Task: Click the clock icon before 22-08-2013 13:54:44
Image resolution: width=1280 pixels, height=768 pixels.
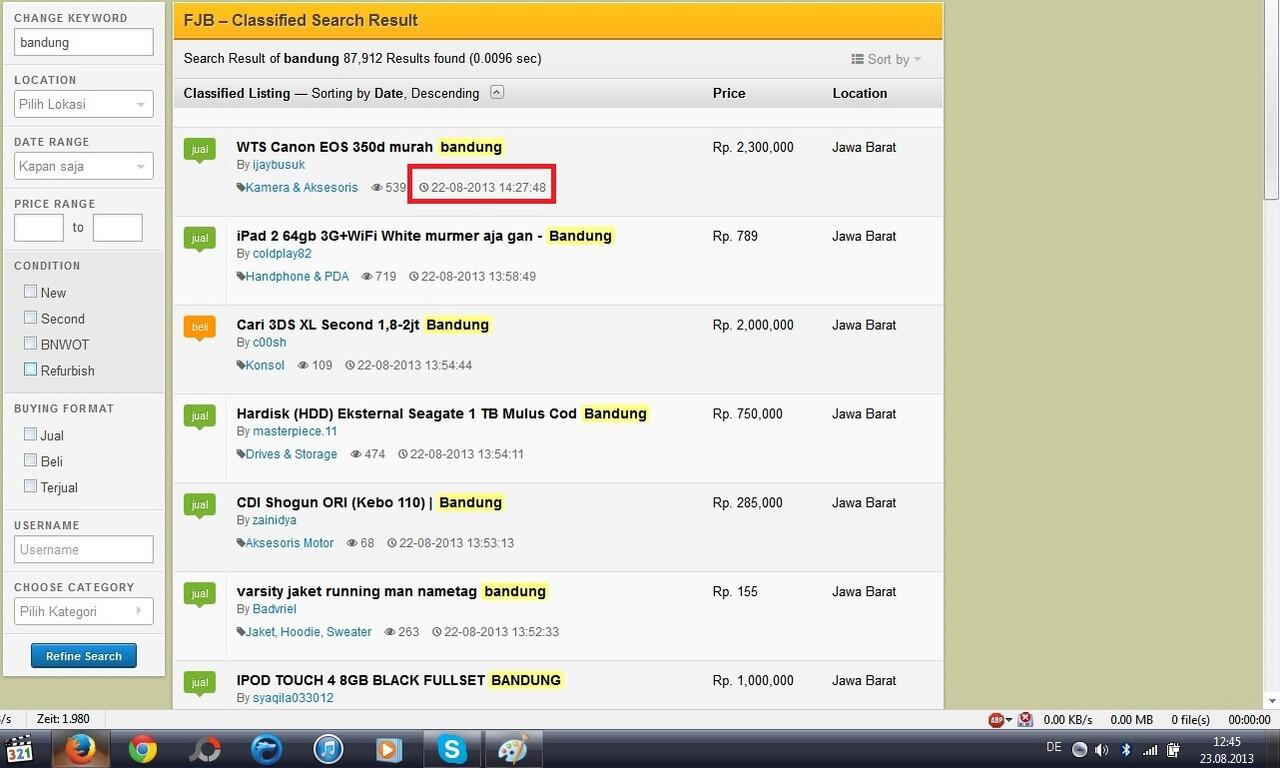Action: point(350,365)
